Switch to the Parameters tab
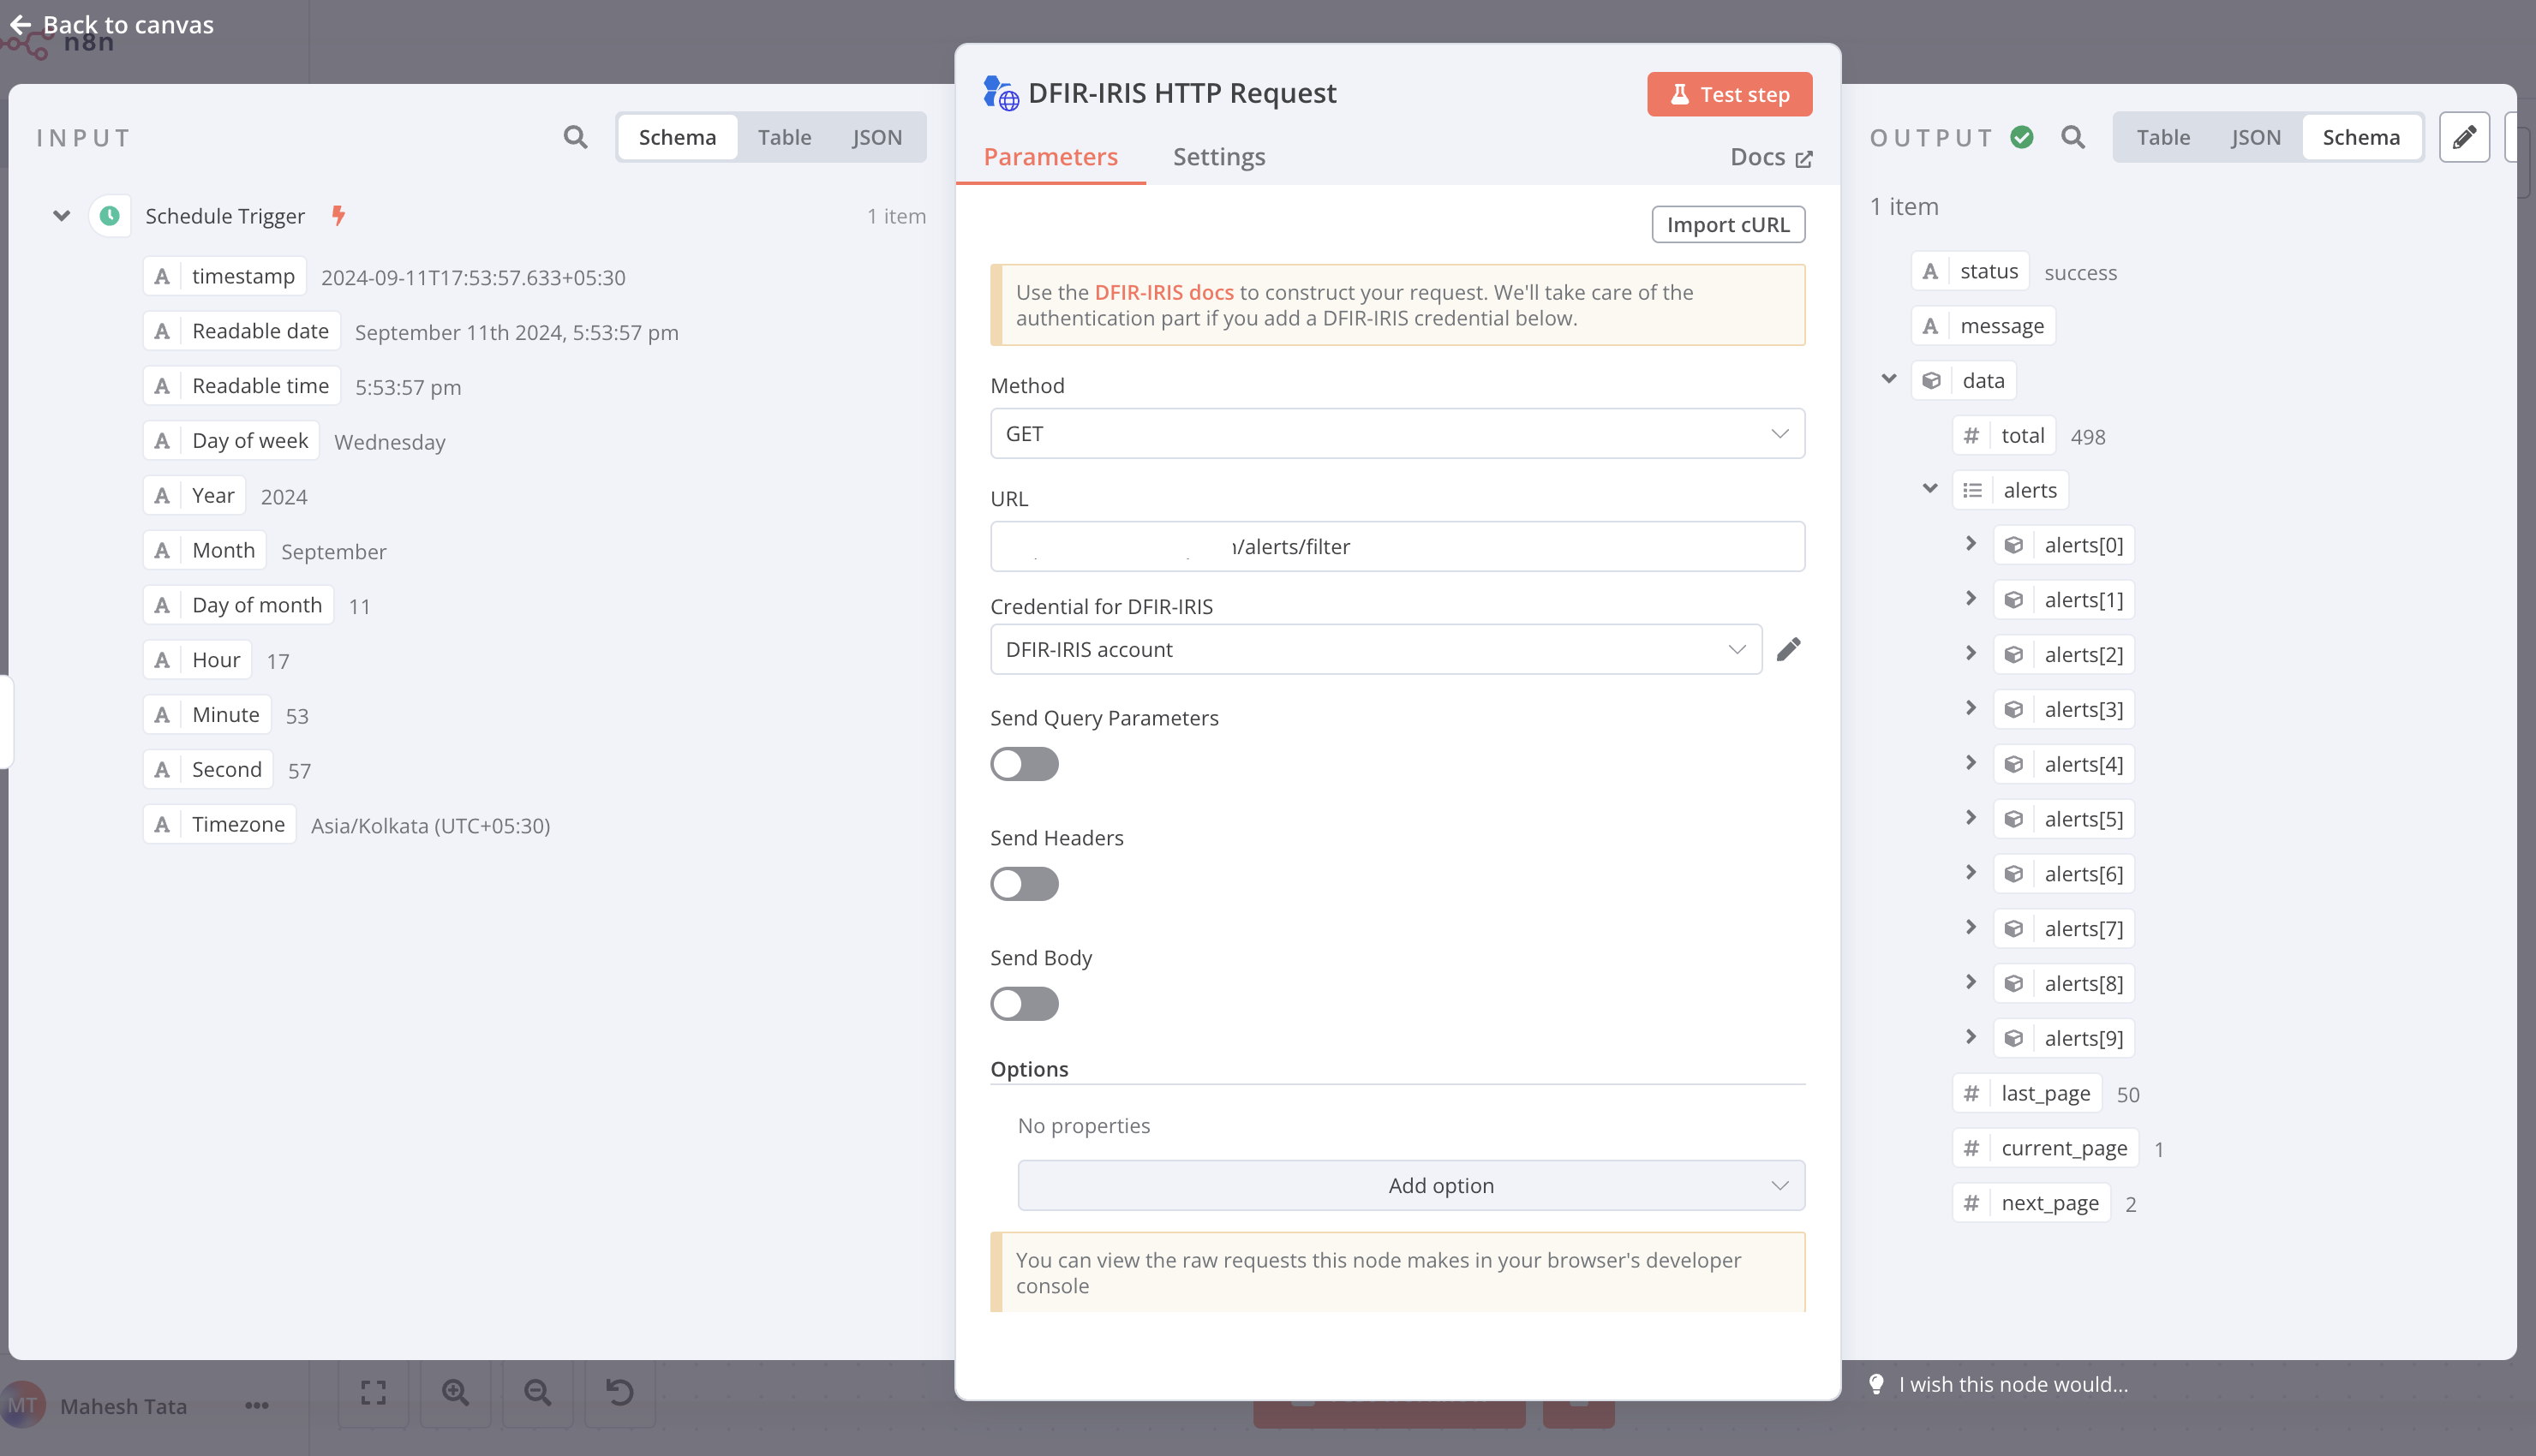2536x1456 pixels. (x=1050, y=157)
